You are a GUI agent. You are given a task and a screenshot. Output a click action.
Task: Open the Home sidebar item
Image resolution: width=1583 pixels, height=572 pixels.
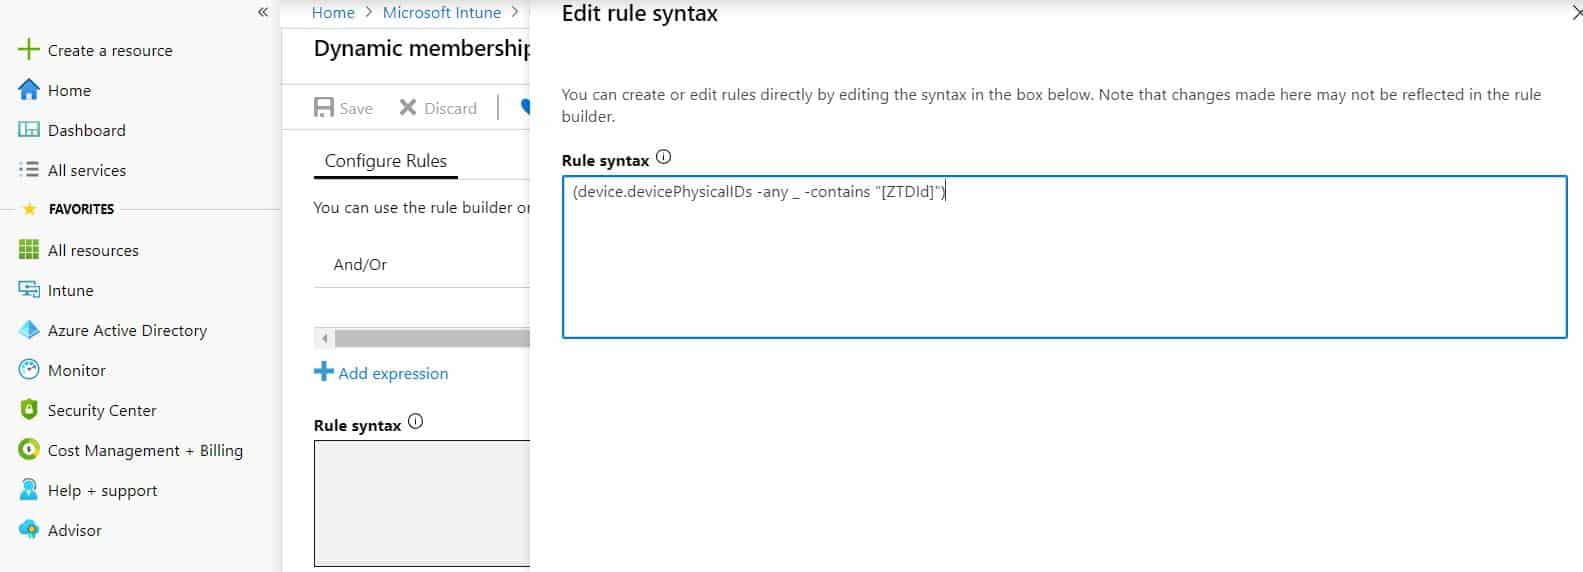coord(69,90)
